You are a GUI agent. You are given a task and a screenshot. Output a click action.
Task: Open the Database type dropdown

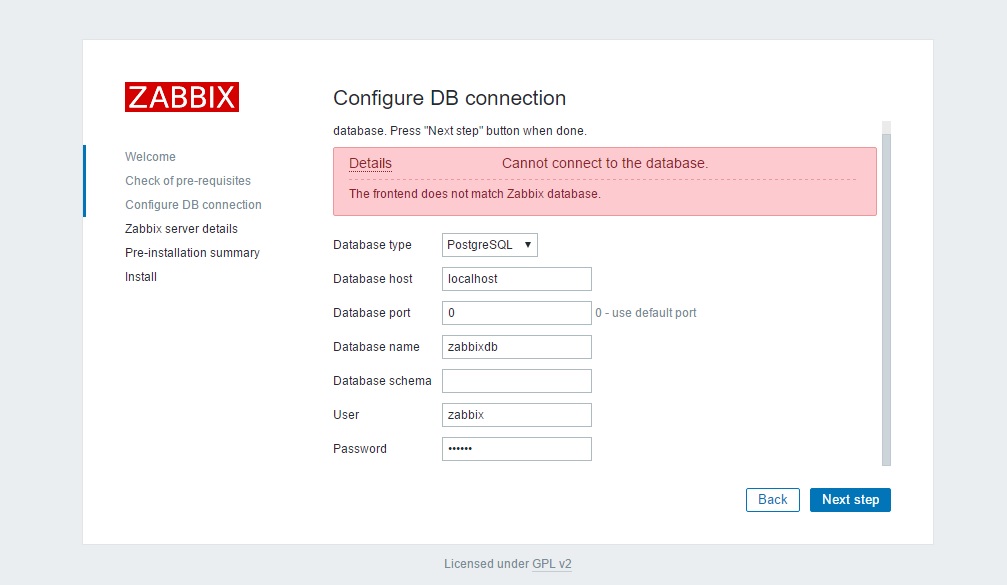(x=490, y=245)
